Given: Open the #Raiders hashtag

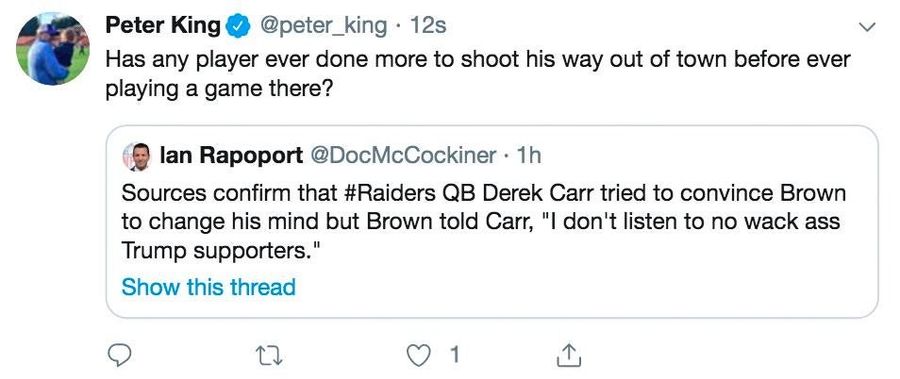Looking at the screenshot, I should click(x=390, y=193).
